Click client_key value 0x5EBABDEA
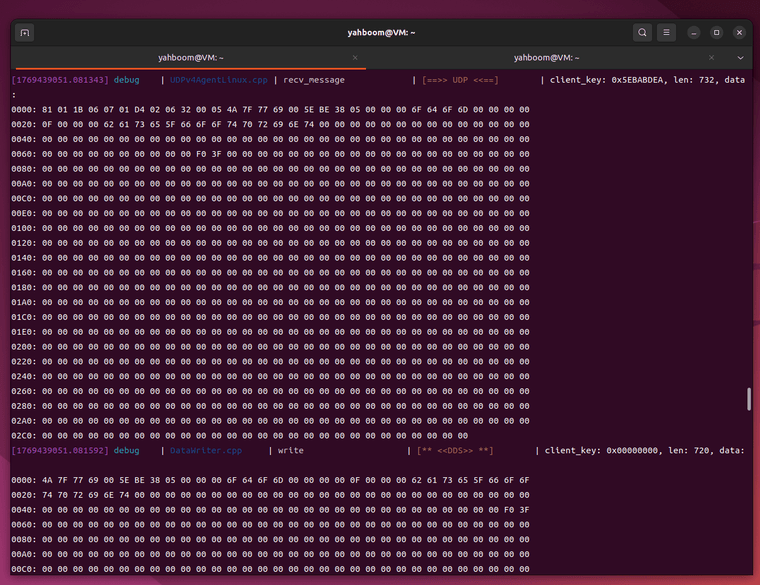The height and width of the screenshot is (585, 760). [637, 80]
